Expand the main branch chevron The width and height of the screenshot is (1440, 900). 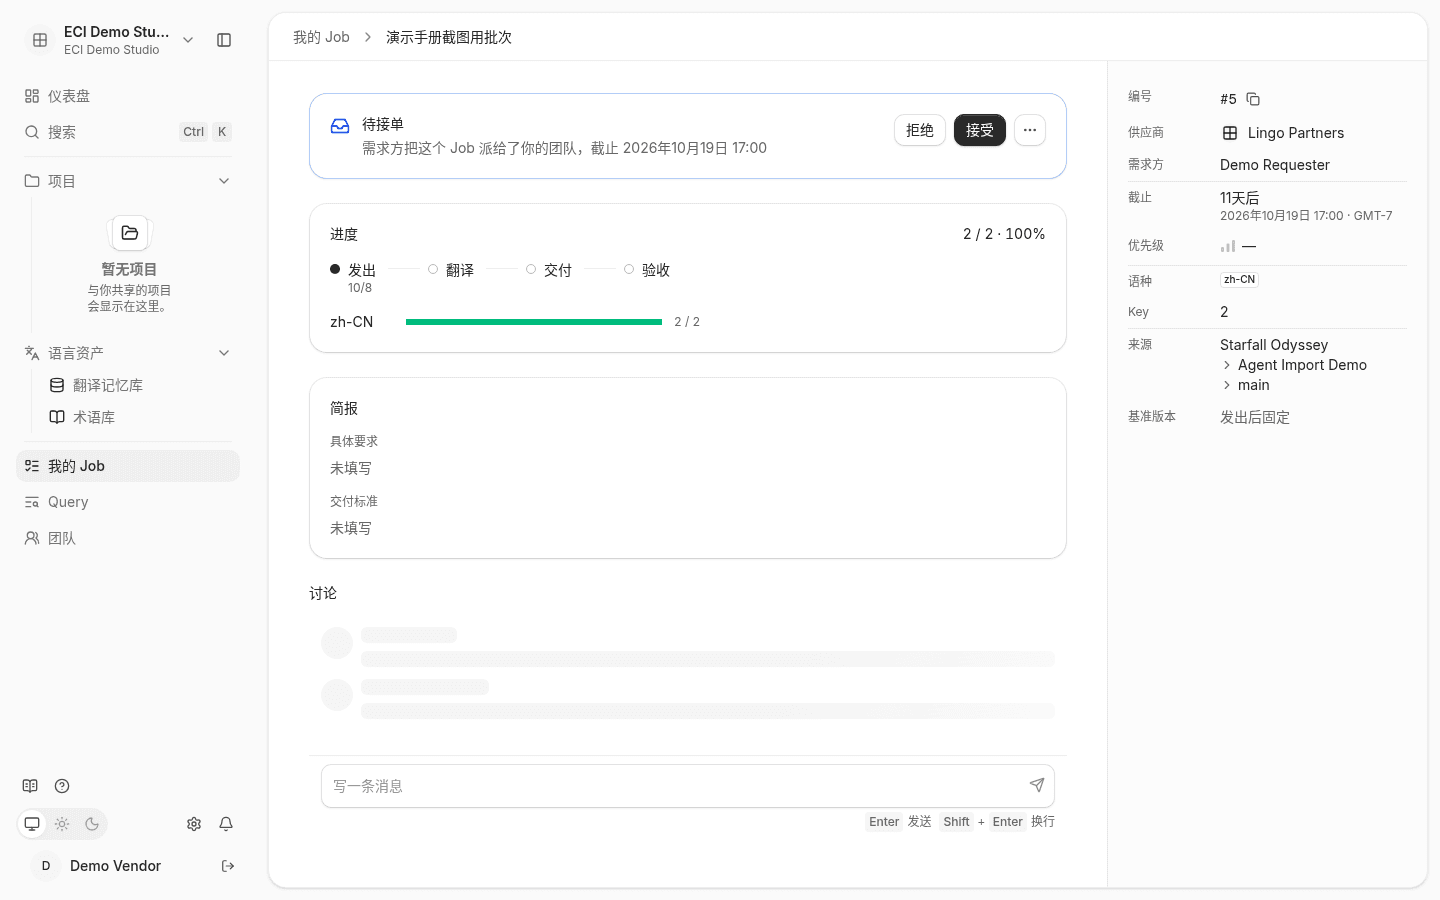click(1227, 385)
